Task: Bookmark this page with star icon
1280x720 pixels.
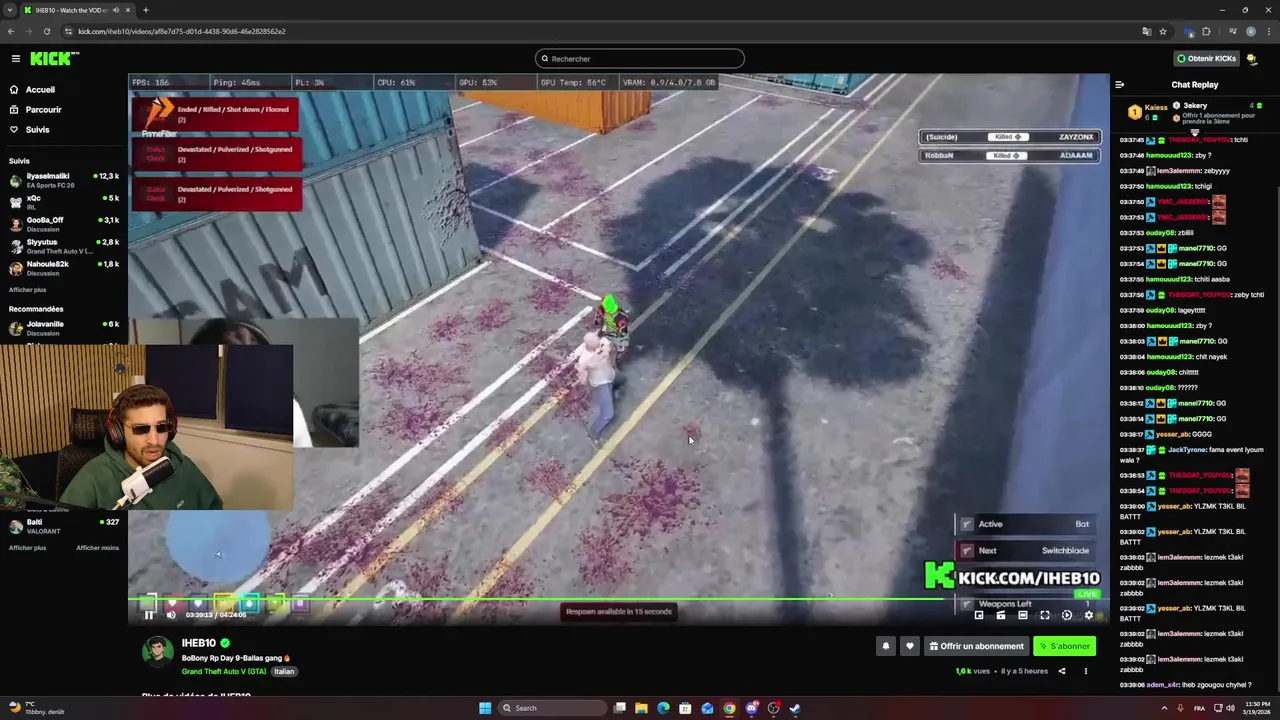Action: point(1163,31)
